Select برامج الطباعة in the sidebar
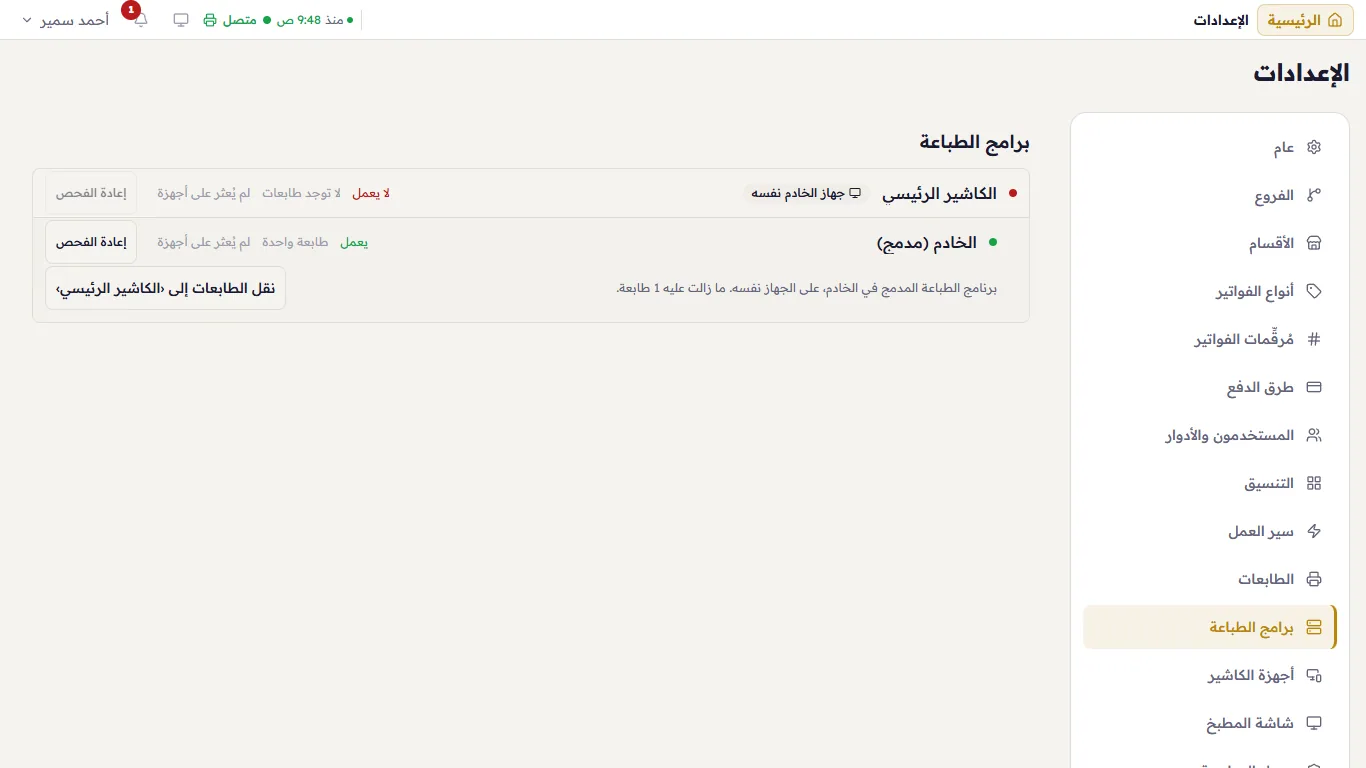The image size is (1366, 768). click(1210, 628)
